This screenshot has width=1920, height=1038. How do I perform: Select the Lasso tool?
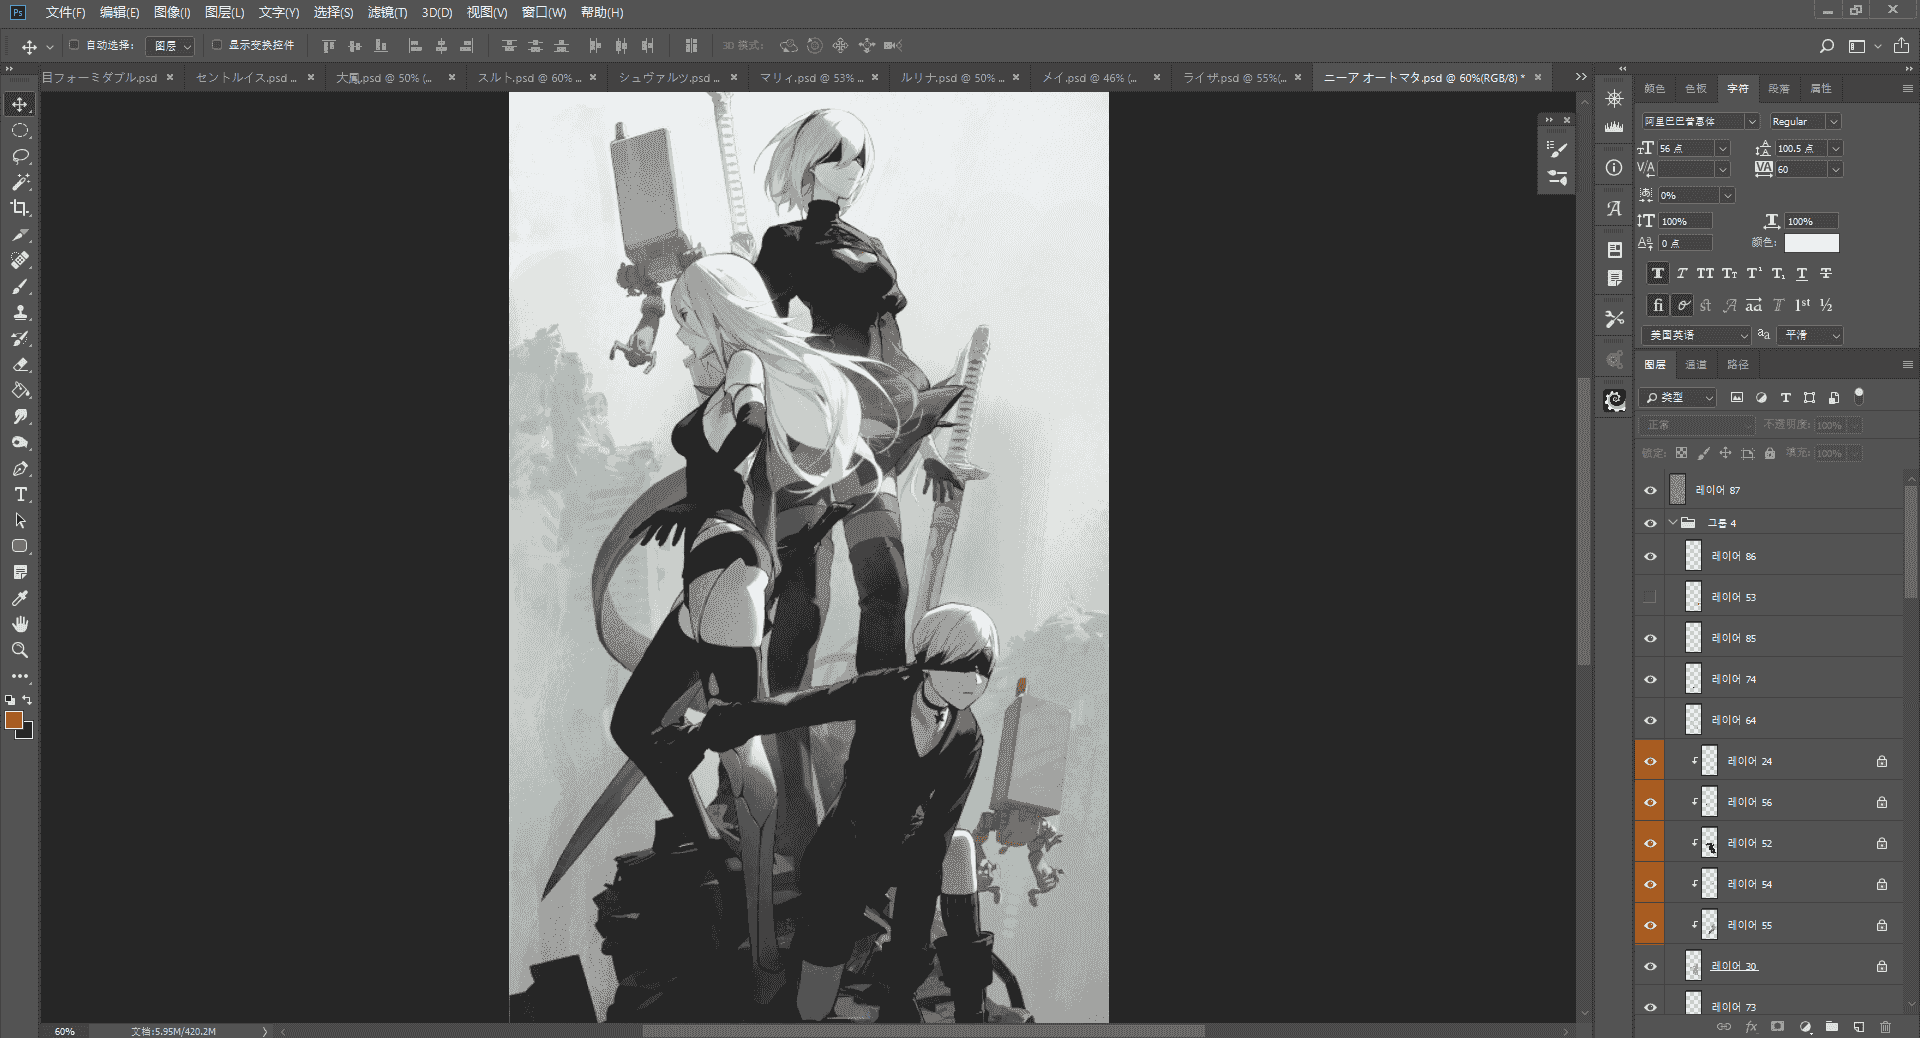pos(20,157)
